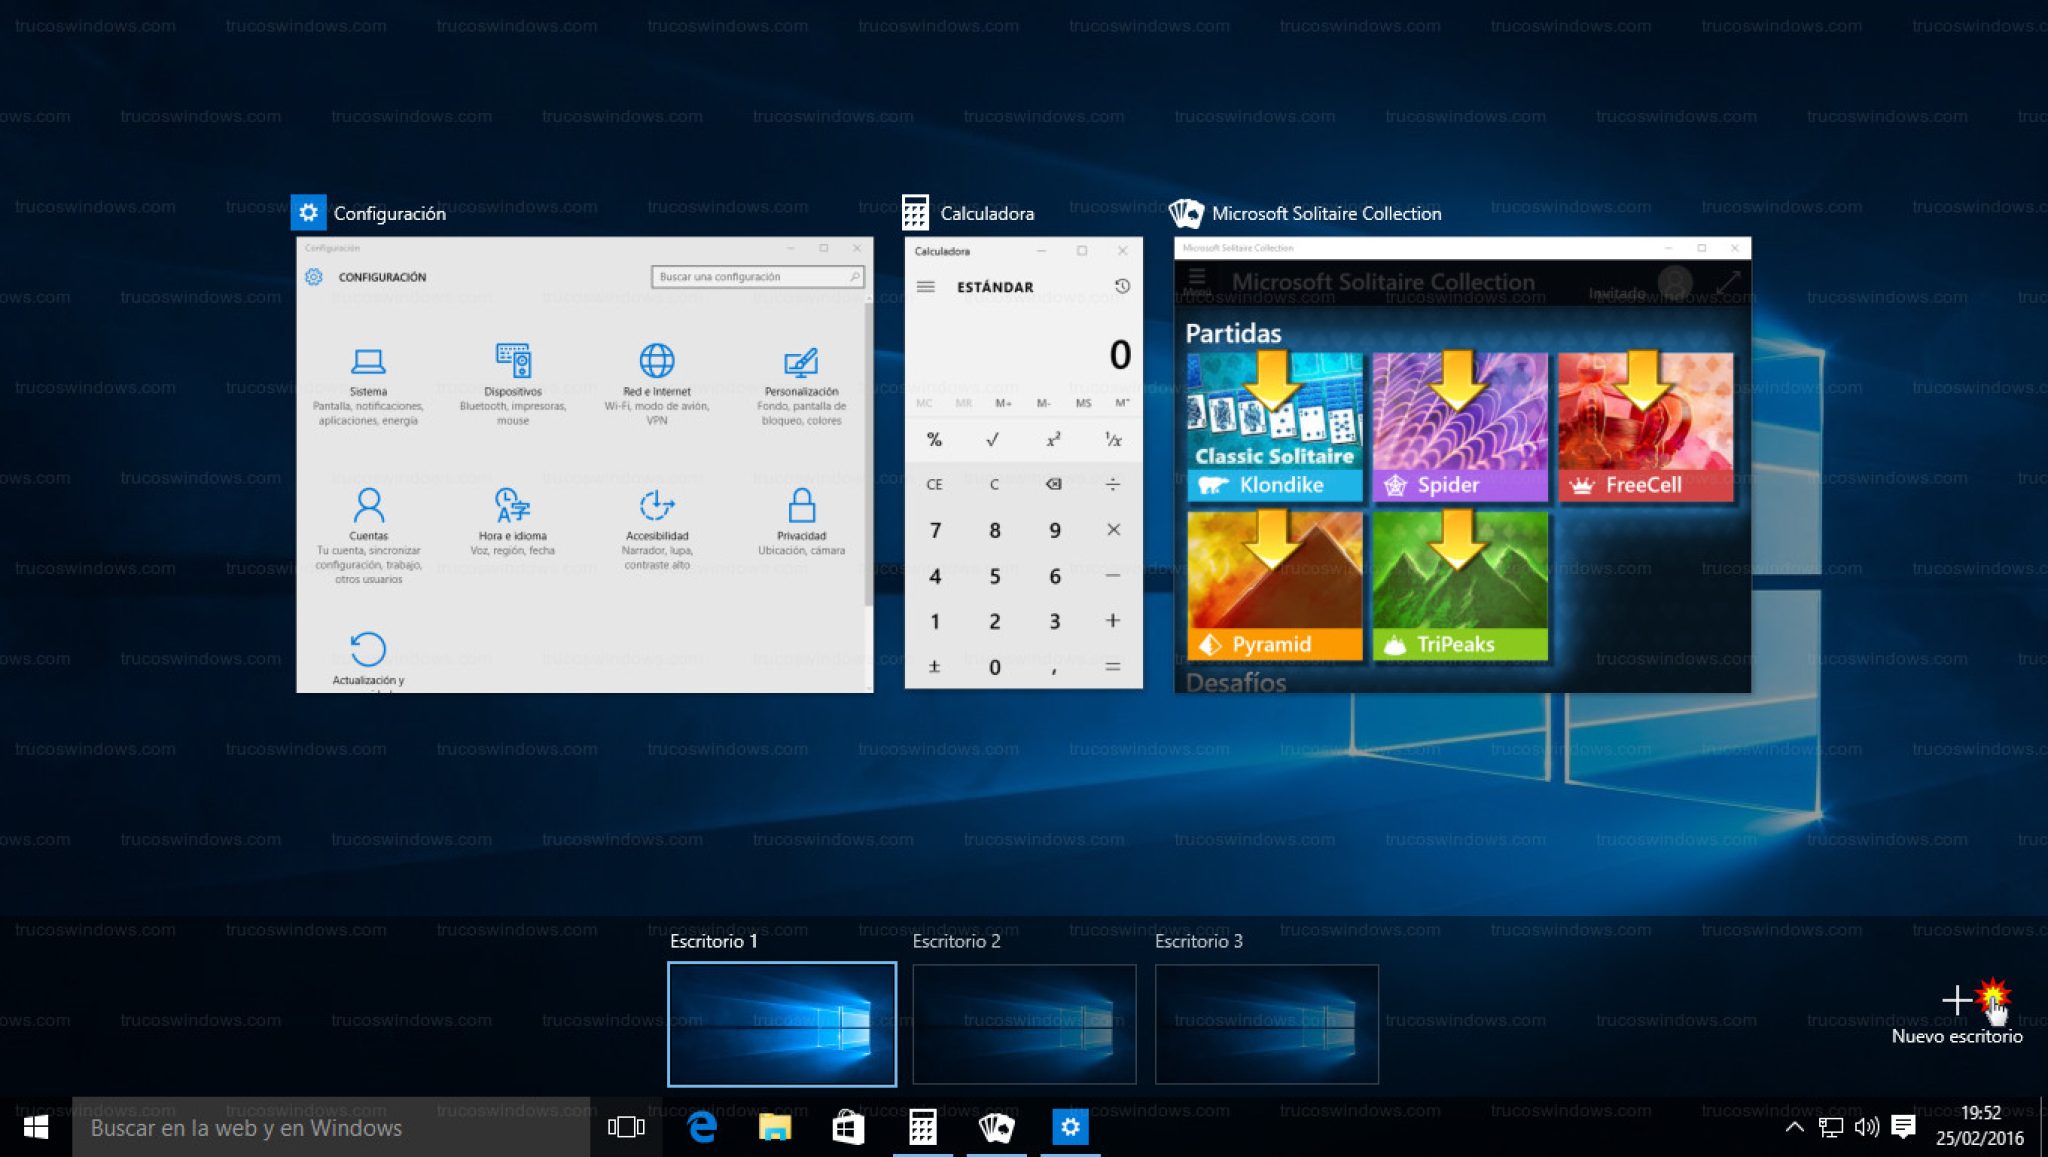
Task: Launch Microsoft Edge from the taskbar
Action: (x=702, y=1127)
